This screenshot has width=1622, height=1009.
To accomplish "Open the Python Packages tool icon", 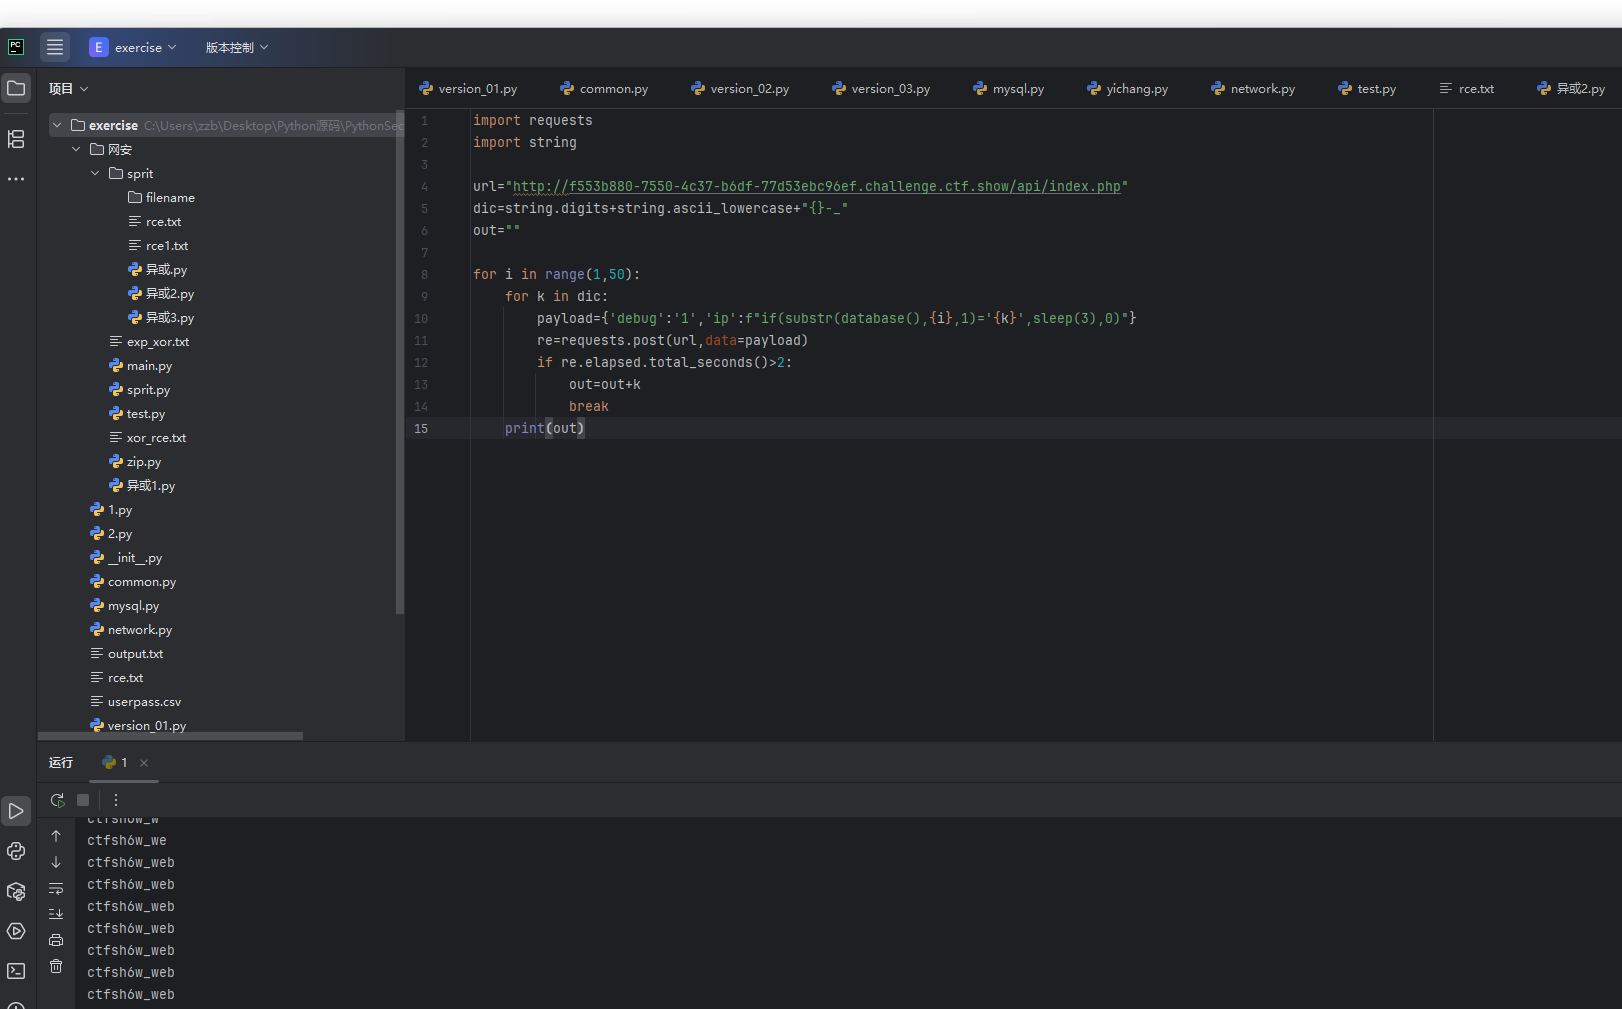I will point(16,891).
